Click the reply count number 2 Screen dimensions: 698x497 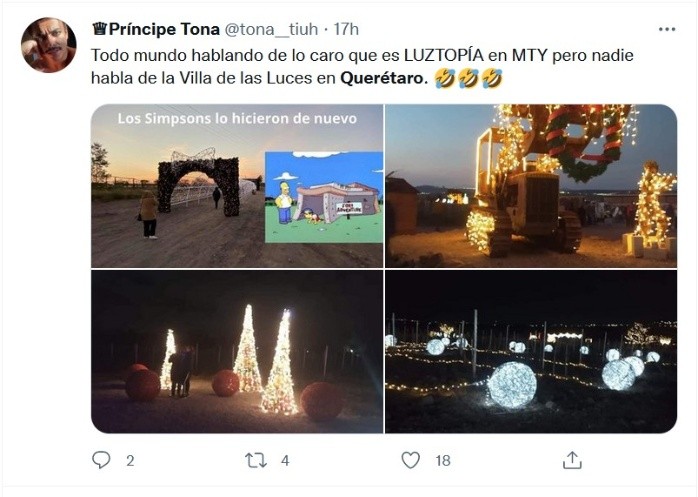(130, 460)
